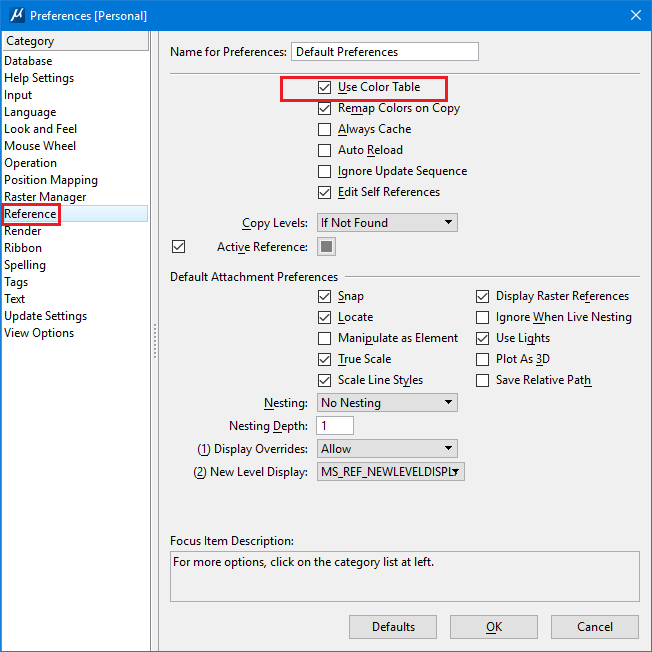The width and height of the screenshot is (652, 652).
Task: Click the Category column header
Action: (x=76, y=41)
